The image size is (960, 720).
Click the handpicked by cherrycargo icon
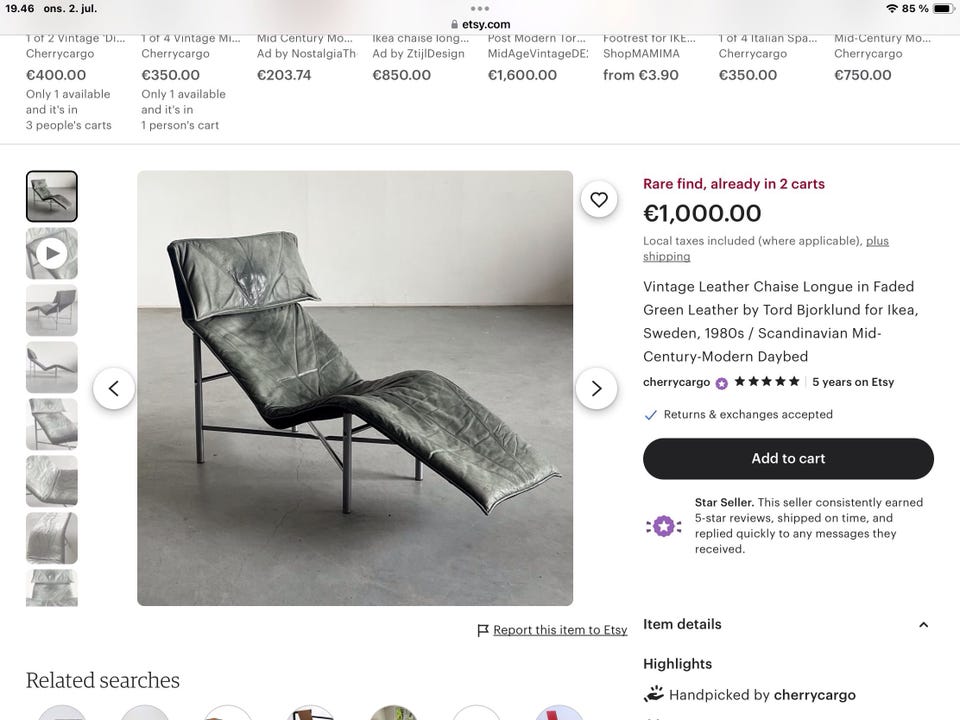tap(654, 694)
